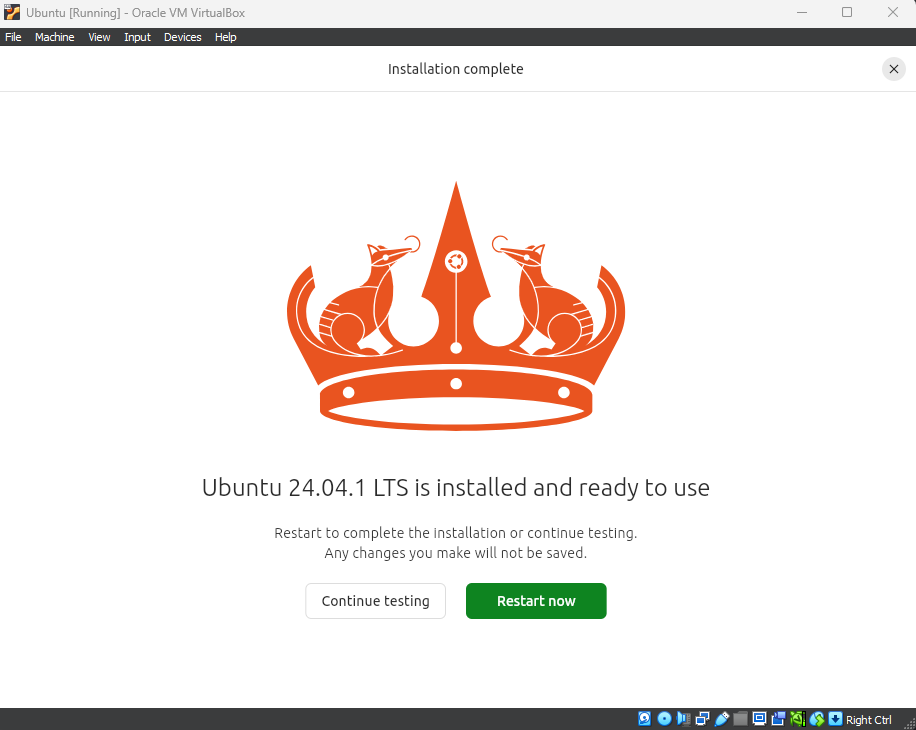Click the recording status icon
This screenshot has height=730, width=916.
coord(778,719)
